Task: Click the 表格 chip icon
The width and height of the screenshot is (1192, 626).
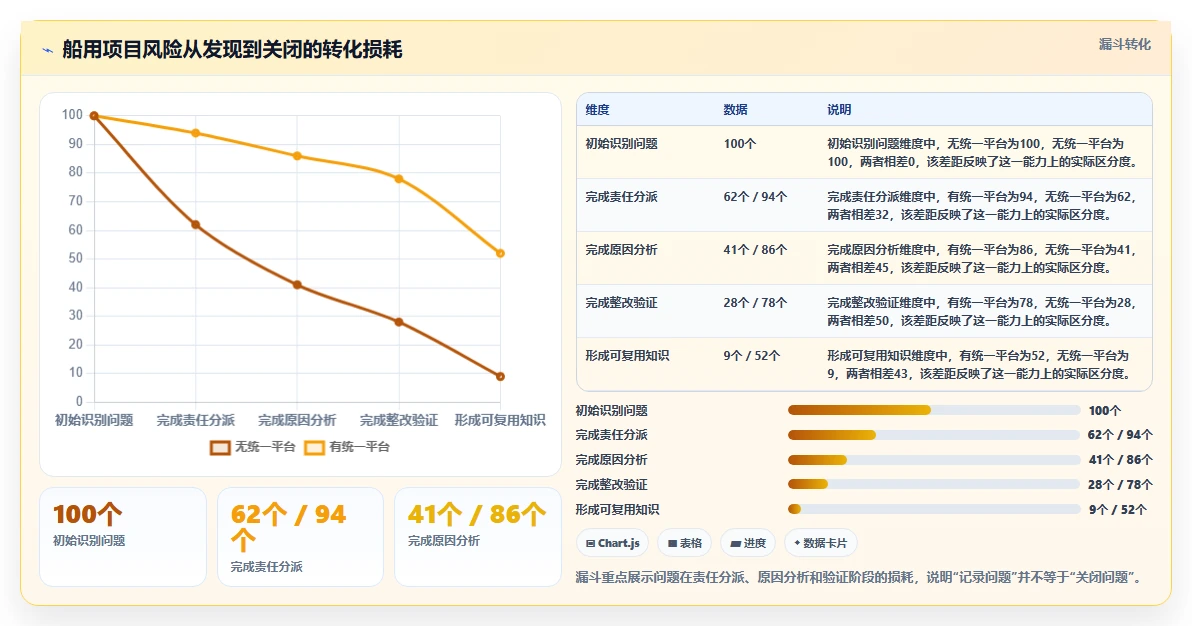Action: click(x=672, y=543)
